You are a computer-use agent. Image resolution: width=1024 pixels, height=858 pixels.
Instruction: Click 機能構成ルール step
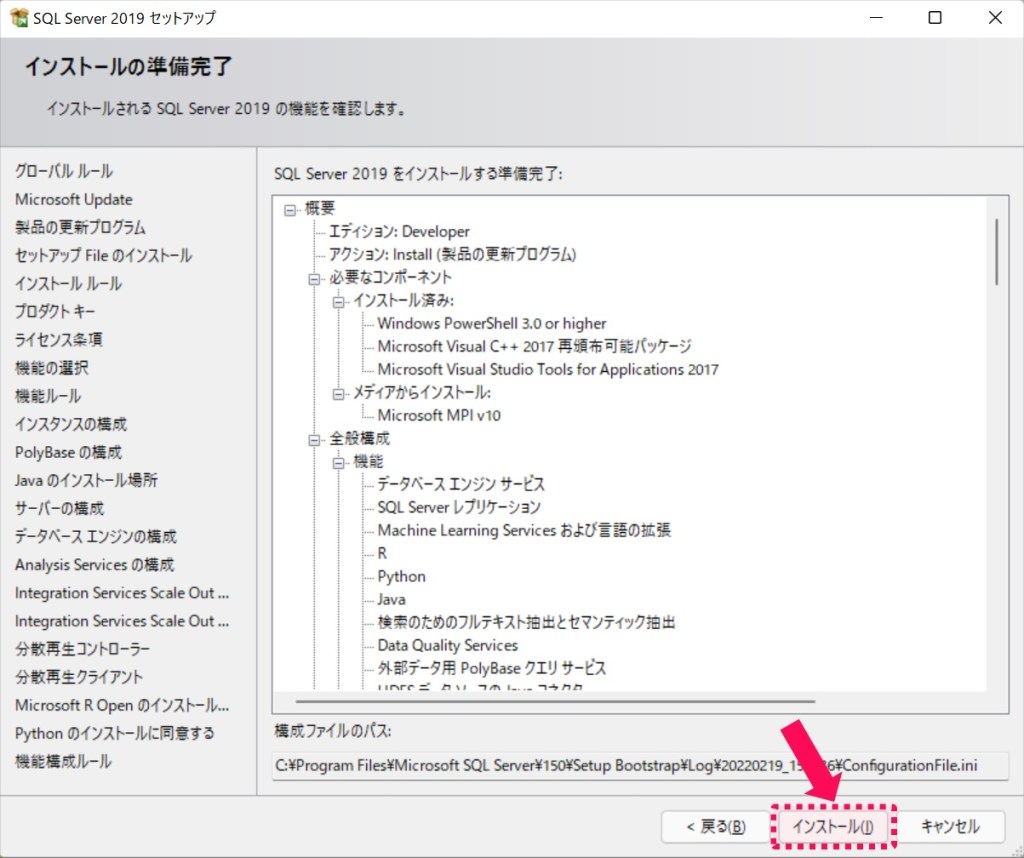pos(63,761)
